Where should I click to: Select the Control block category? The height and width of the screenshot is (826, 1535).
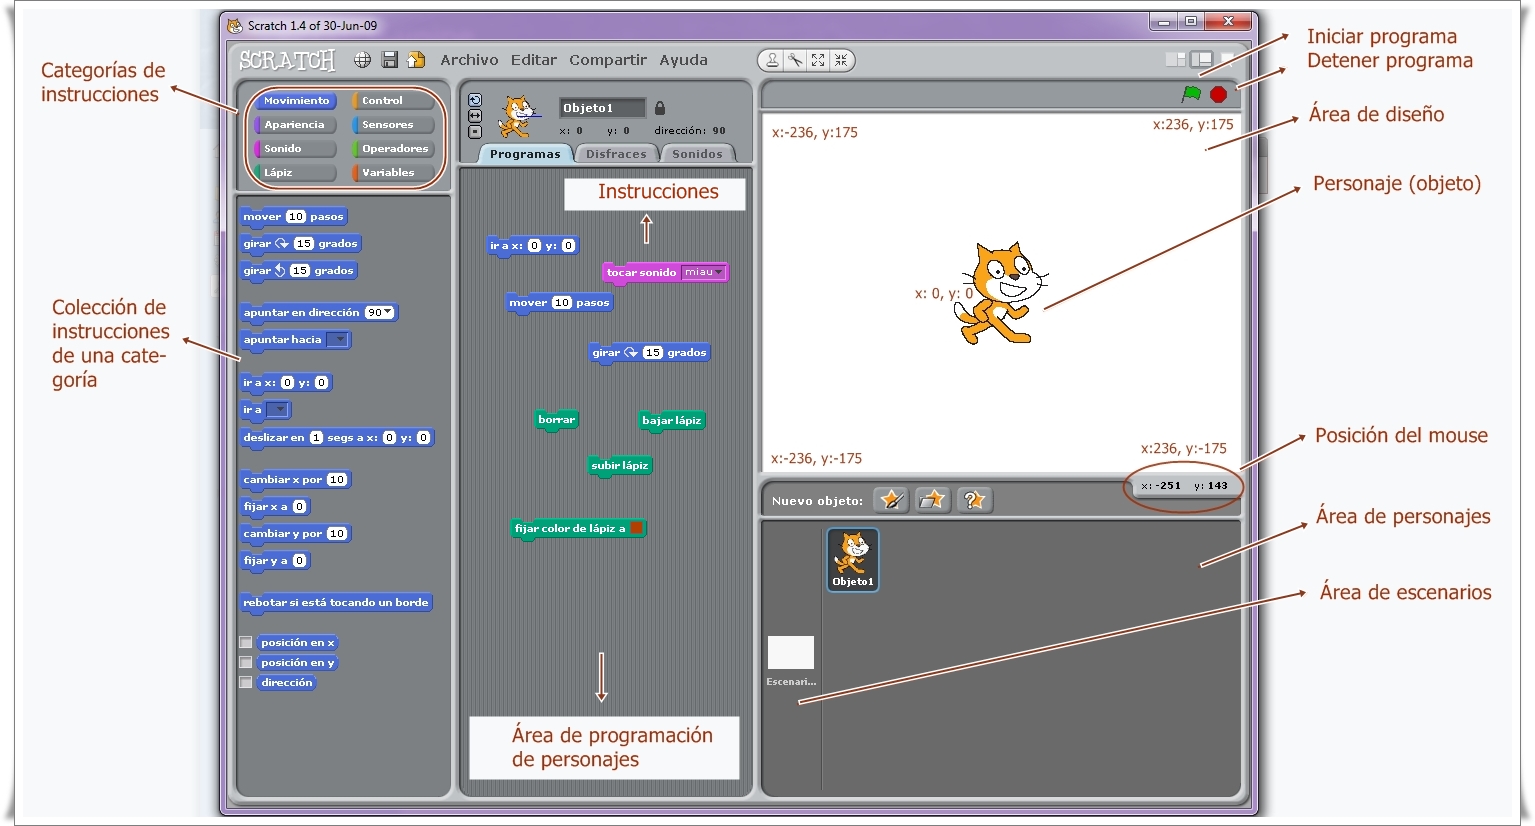click(393, 101)
